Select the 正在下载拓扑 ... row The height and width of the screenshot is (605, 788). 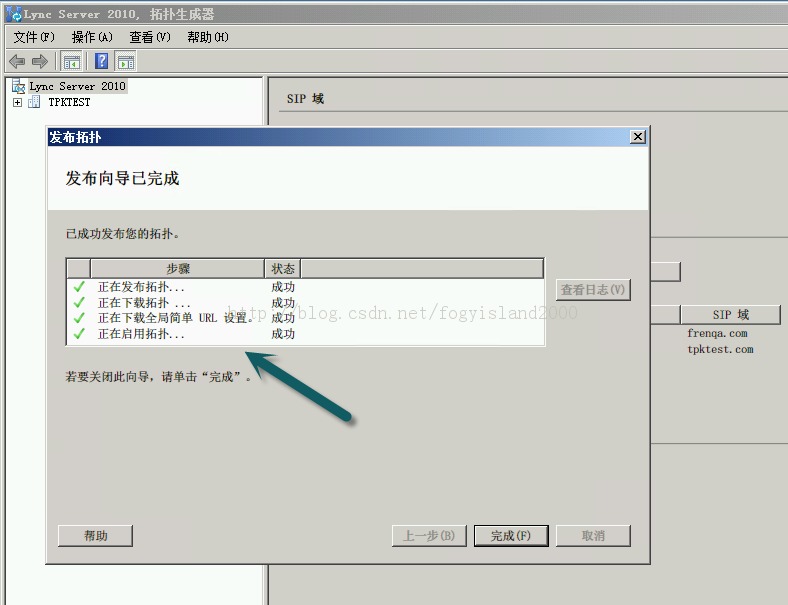point(305,302)
